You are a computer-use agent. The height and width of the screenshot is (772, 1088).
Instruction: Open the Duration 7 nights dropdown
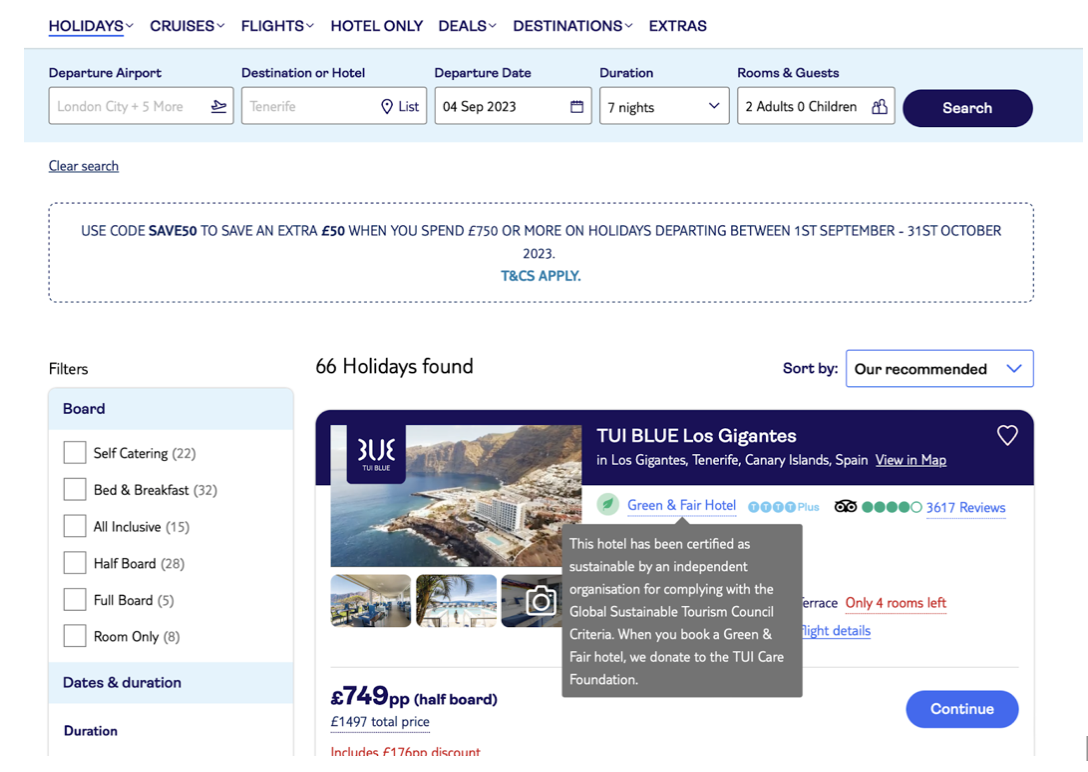click(x=664, y=106)
